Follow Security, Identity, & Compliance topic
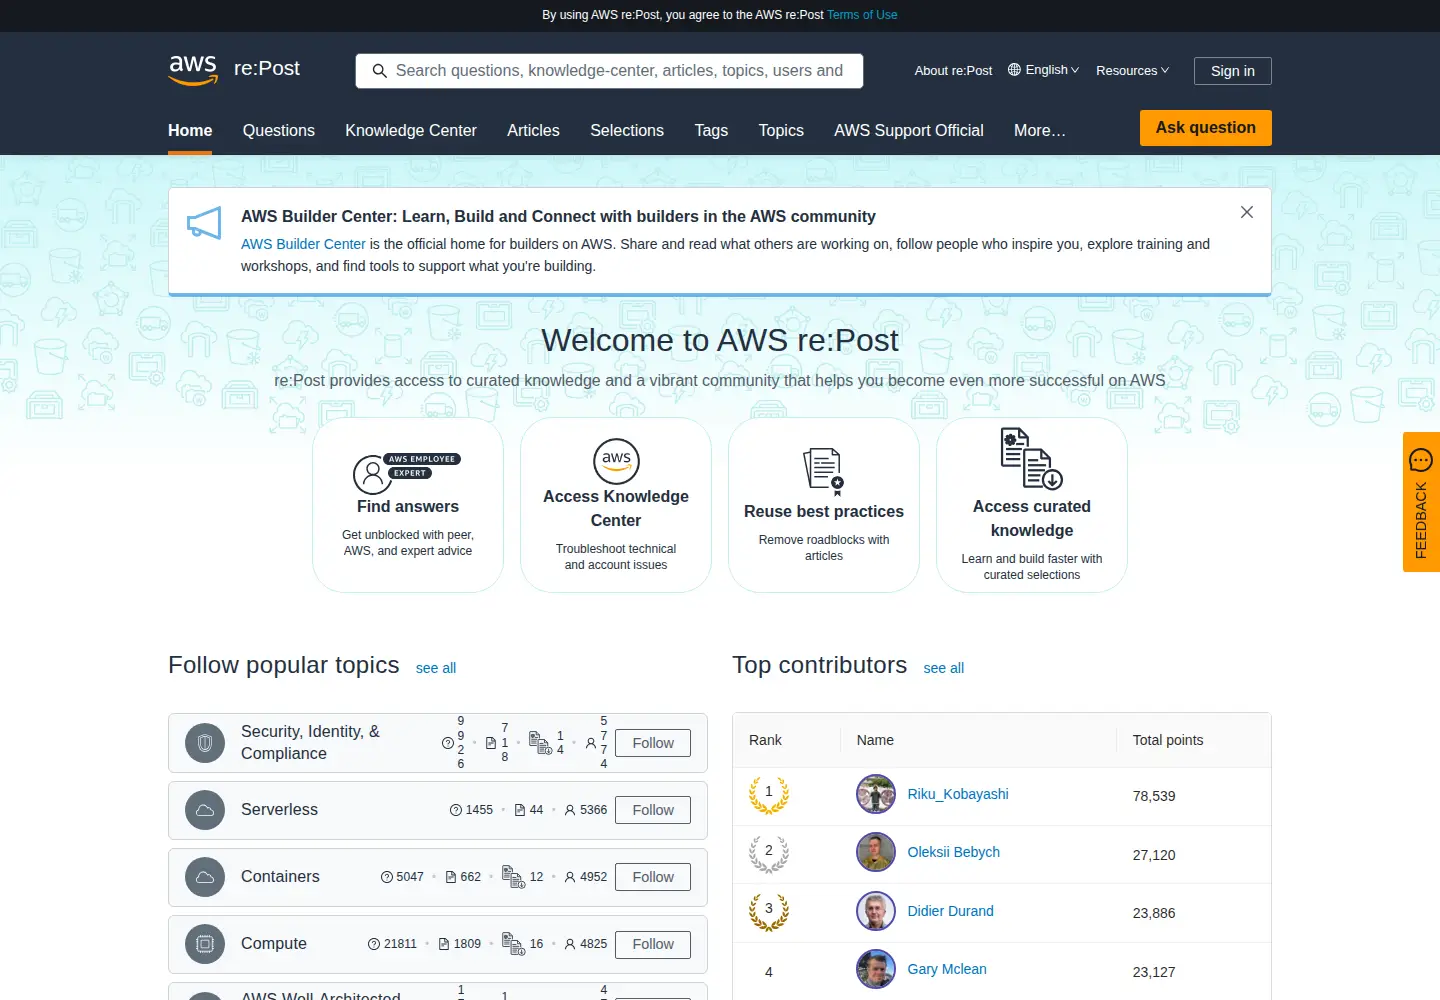Image resolution: width=1440 pixels, height=1000 pixels. pos(653,743)
